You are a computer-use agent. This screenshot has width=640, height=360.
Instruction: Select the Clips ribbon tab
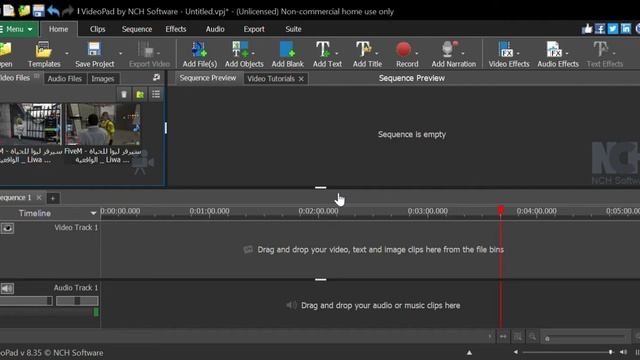click(x=98, y=29)
